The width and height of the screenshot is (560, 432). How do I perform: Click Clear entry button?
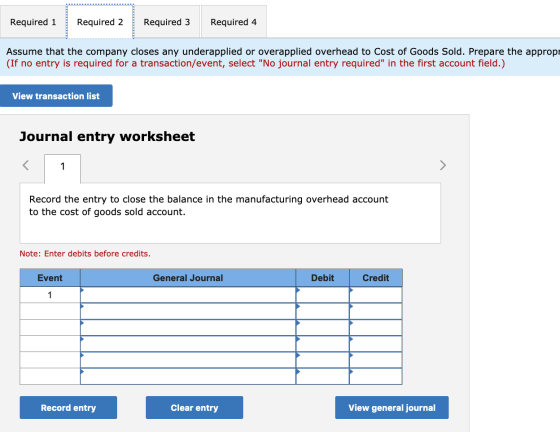194,407
